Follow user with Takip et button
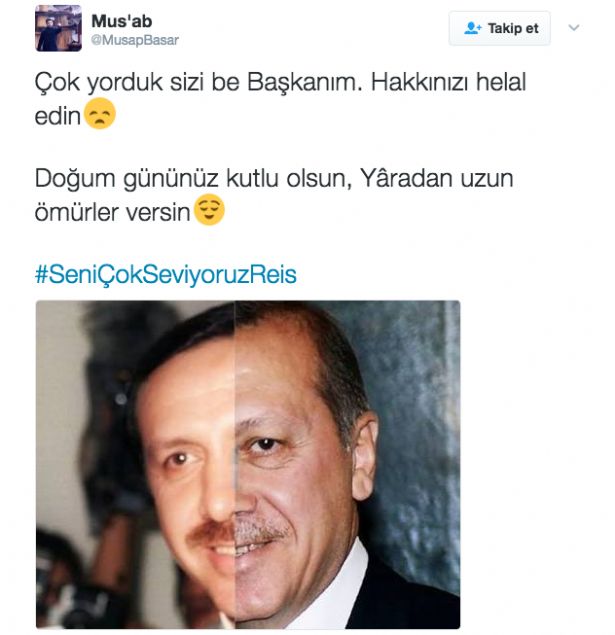The height and width of the screenshot is (635, 615). (500, 28)
